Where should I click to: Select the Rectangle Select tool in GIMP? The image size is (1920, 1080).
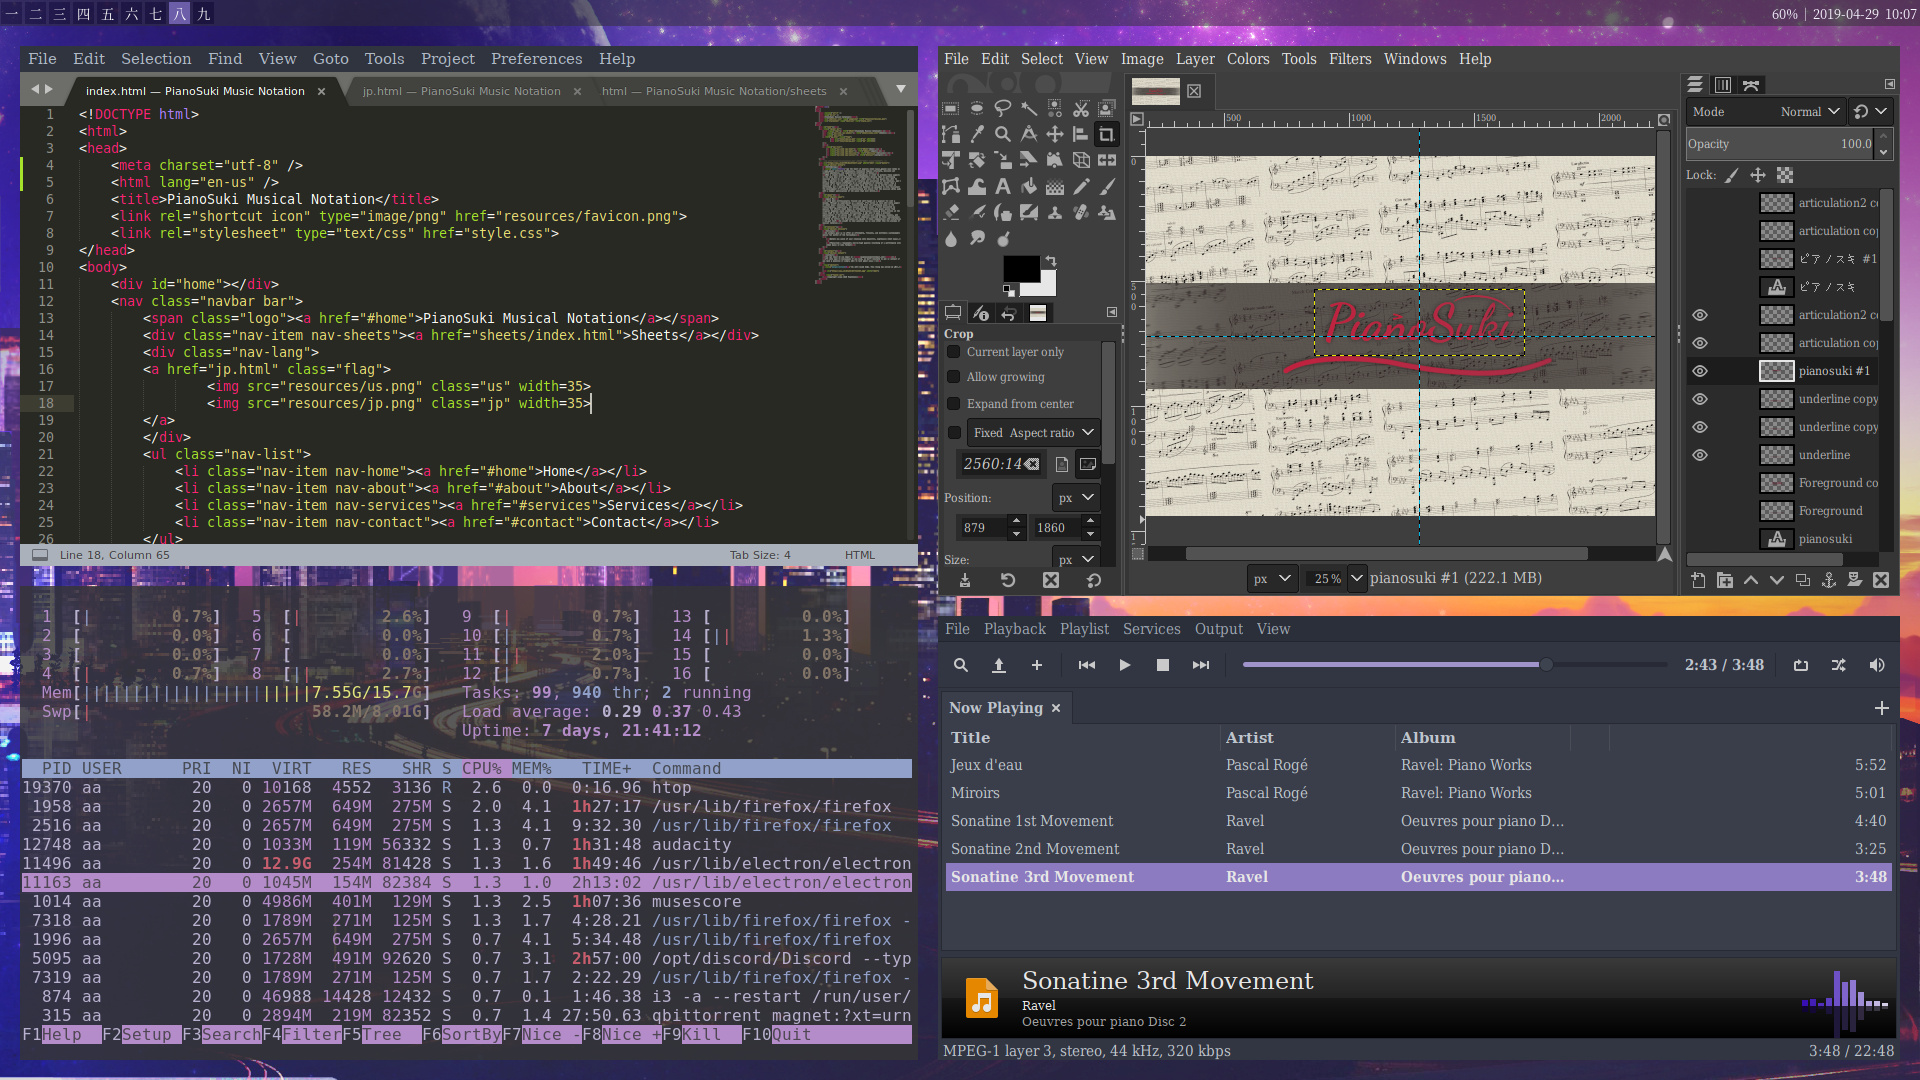click(x=951, y=108)
